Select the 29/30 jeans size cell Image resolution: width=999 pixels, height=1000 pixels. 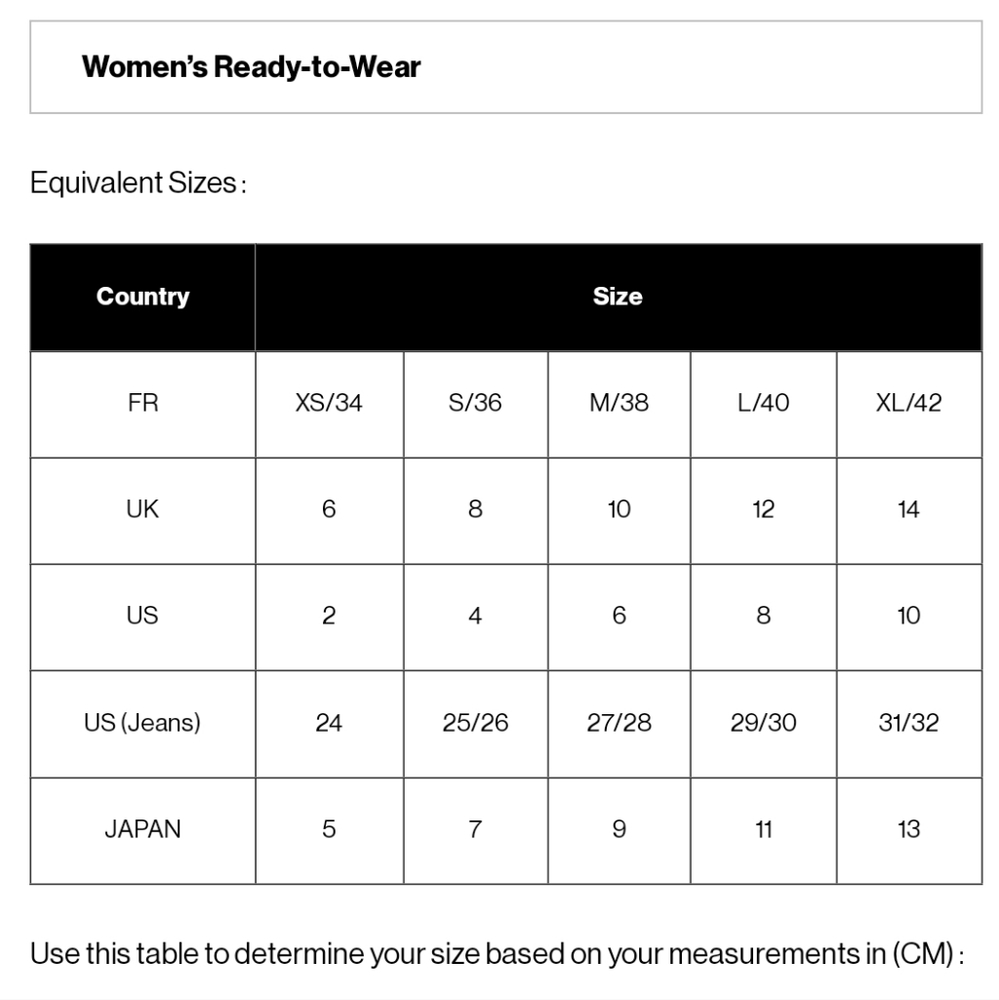click(763, 724)
